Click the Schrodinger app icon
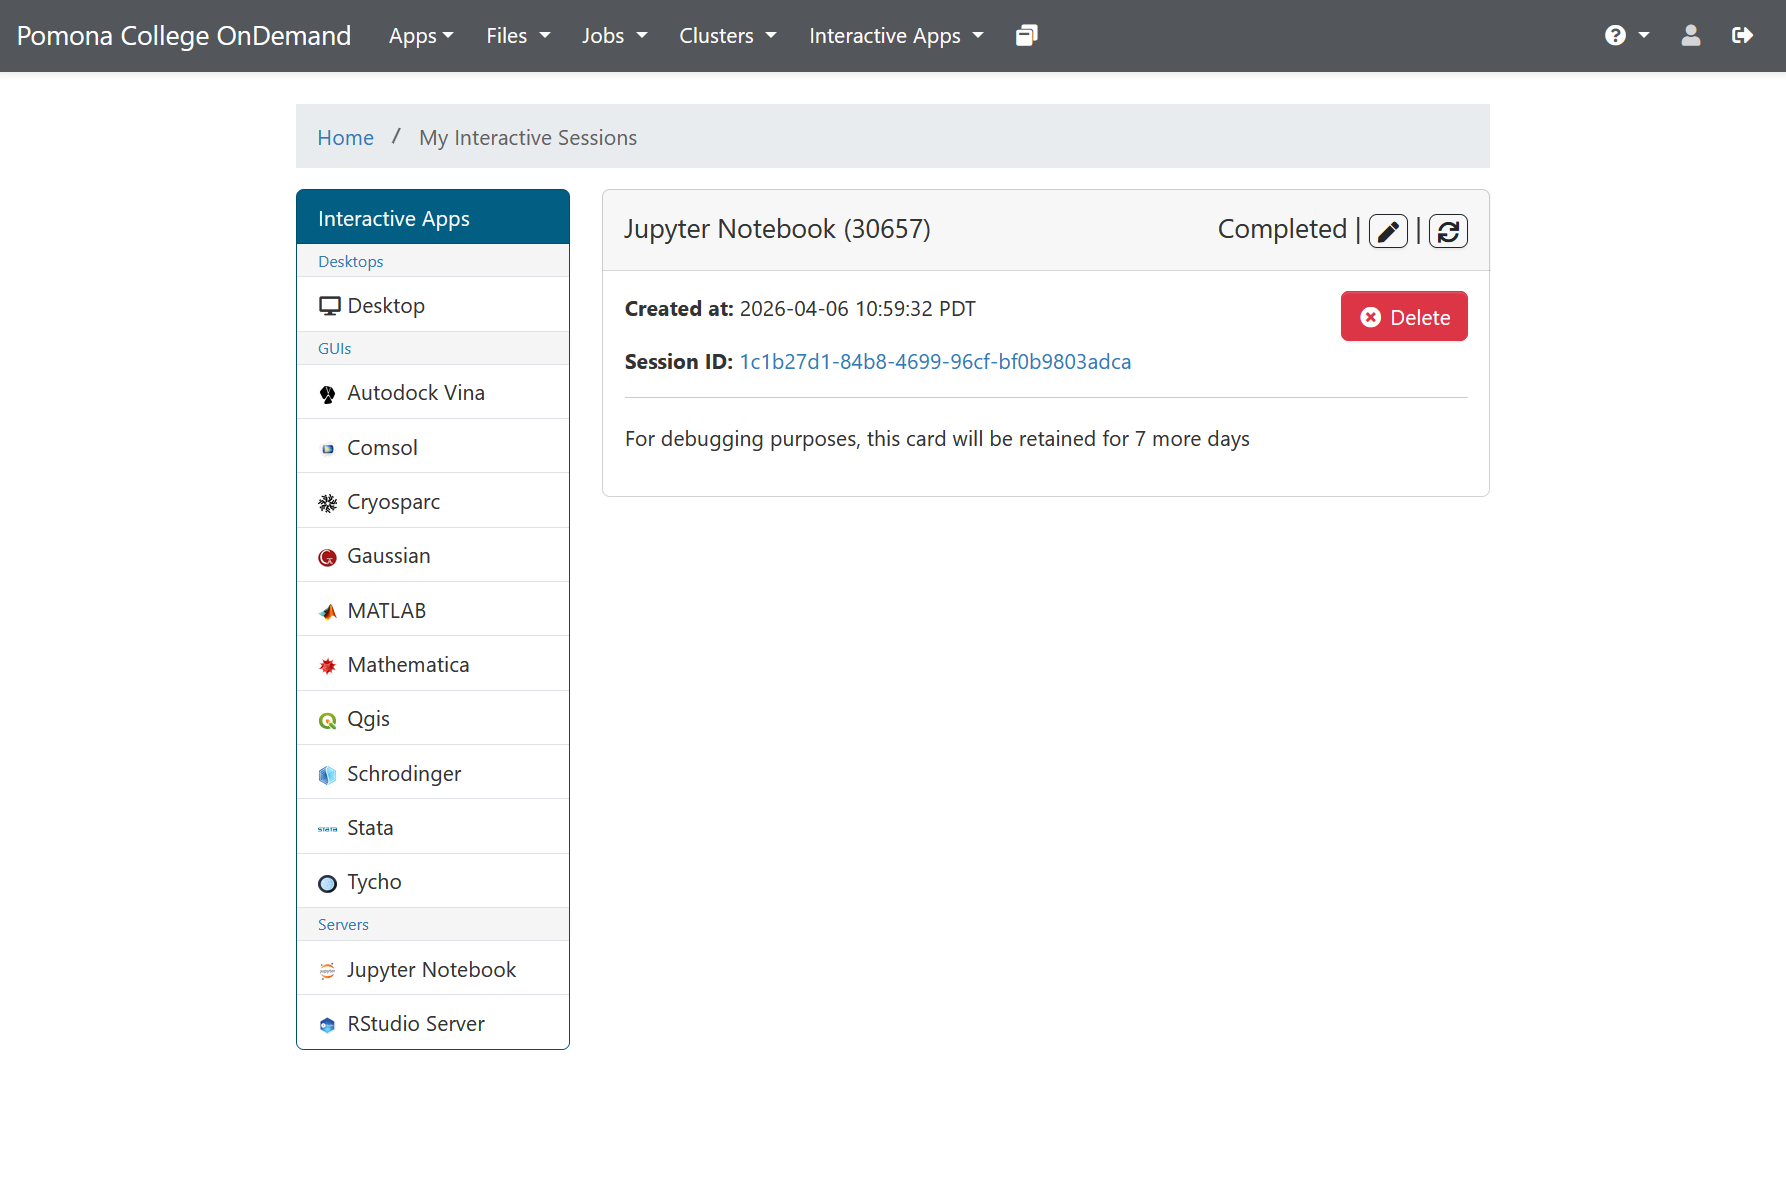The width and height of the screenshot is (1786, 1177). pos(327,775)
